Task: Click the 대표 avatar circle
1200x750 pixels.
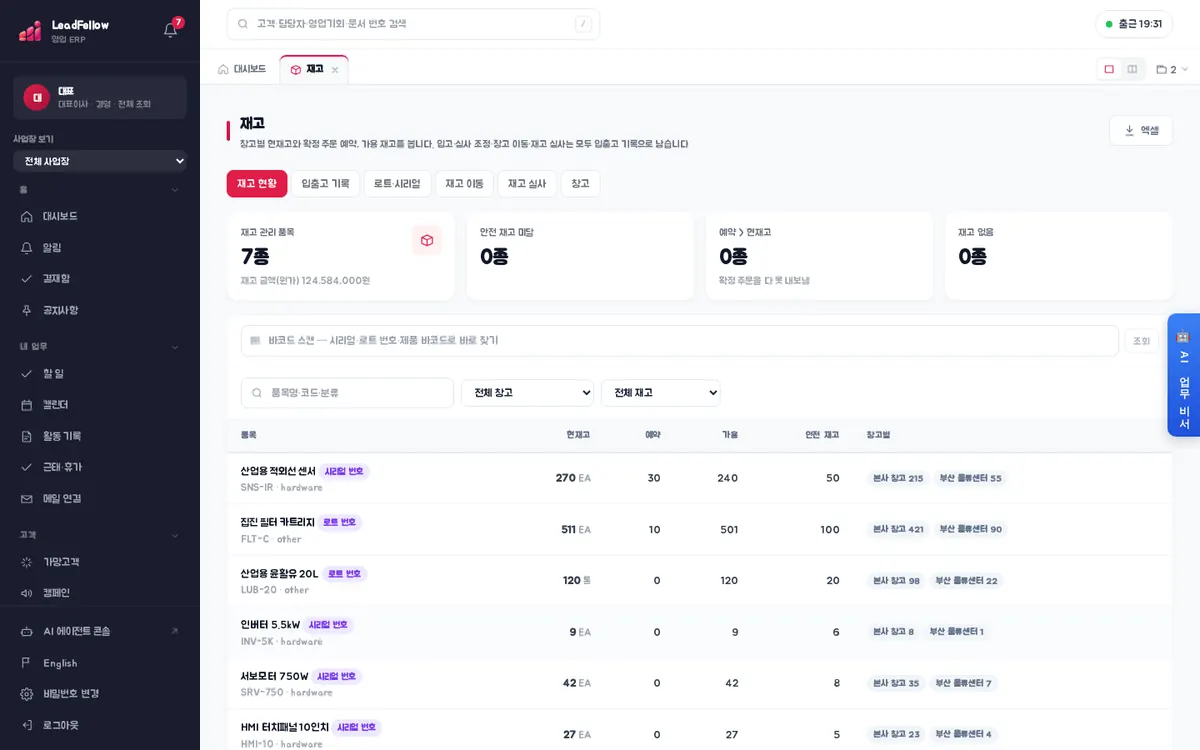Action: tap(37, 97)
